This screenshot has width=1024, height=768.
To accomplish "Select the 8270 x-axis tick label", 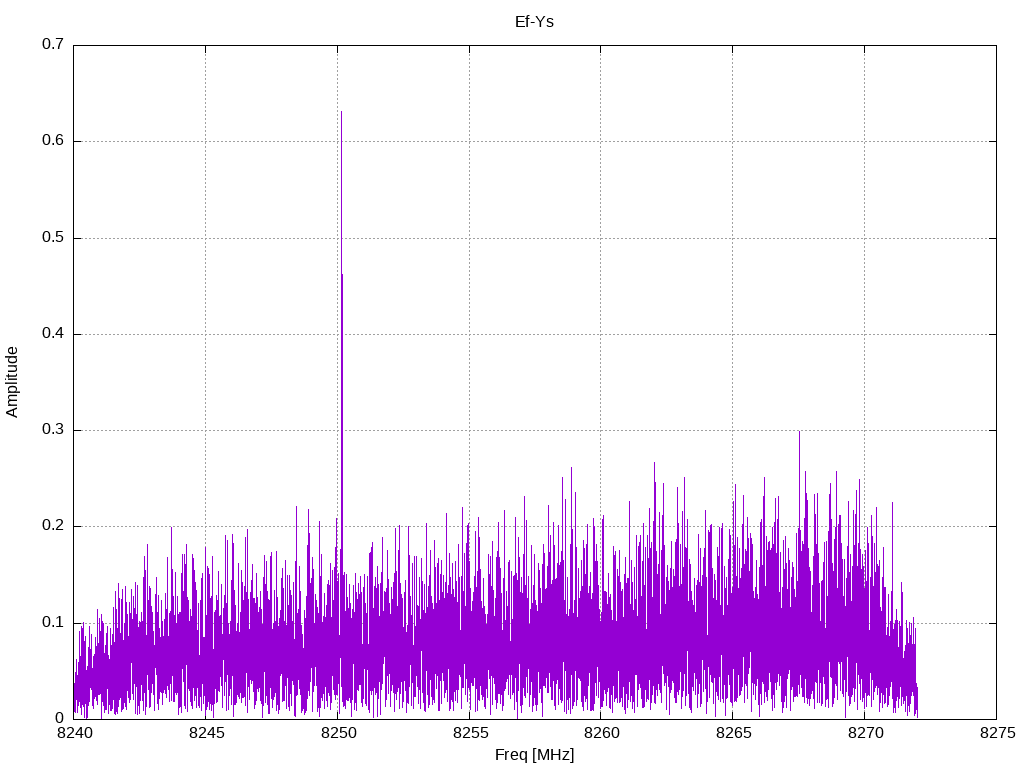I will [864, 735].
